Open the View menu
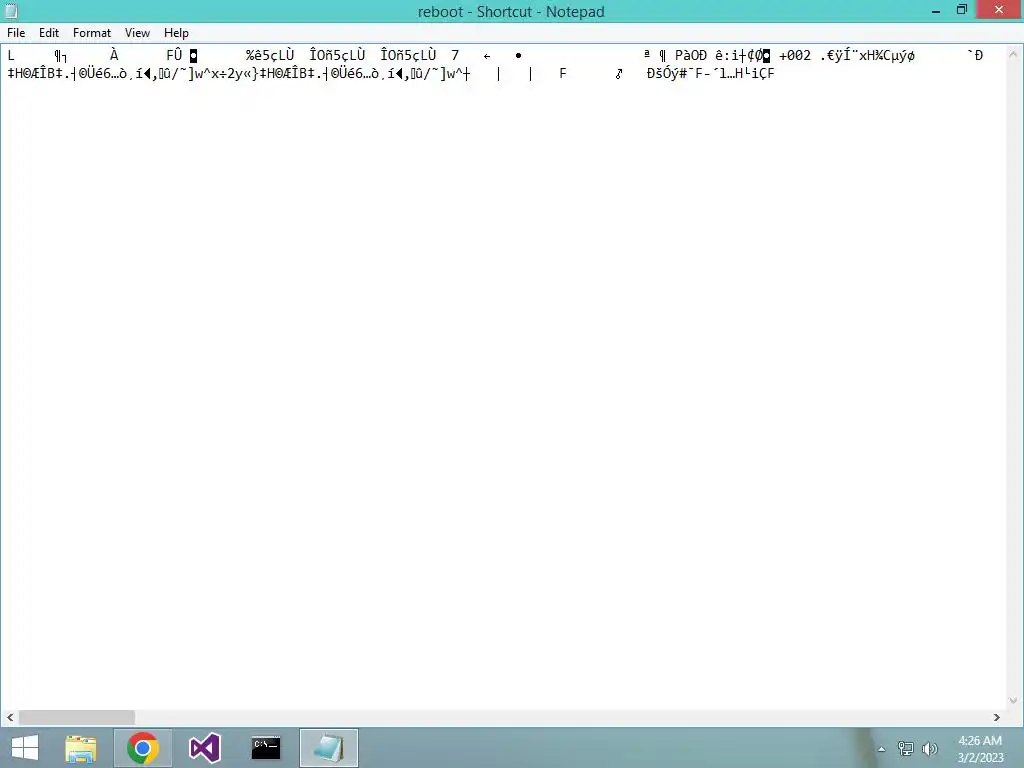Viewport: 1024px width, 768px height. (x=137, y=33)
